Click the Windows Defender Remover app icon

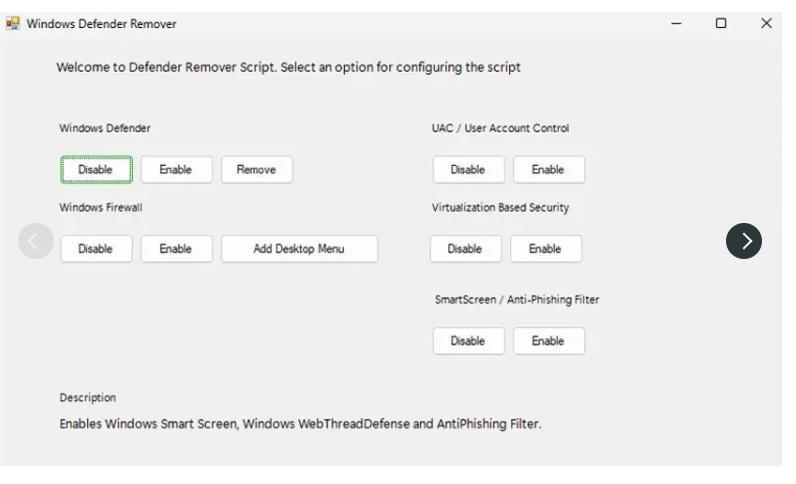[13, 23]
